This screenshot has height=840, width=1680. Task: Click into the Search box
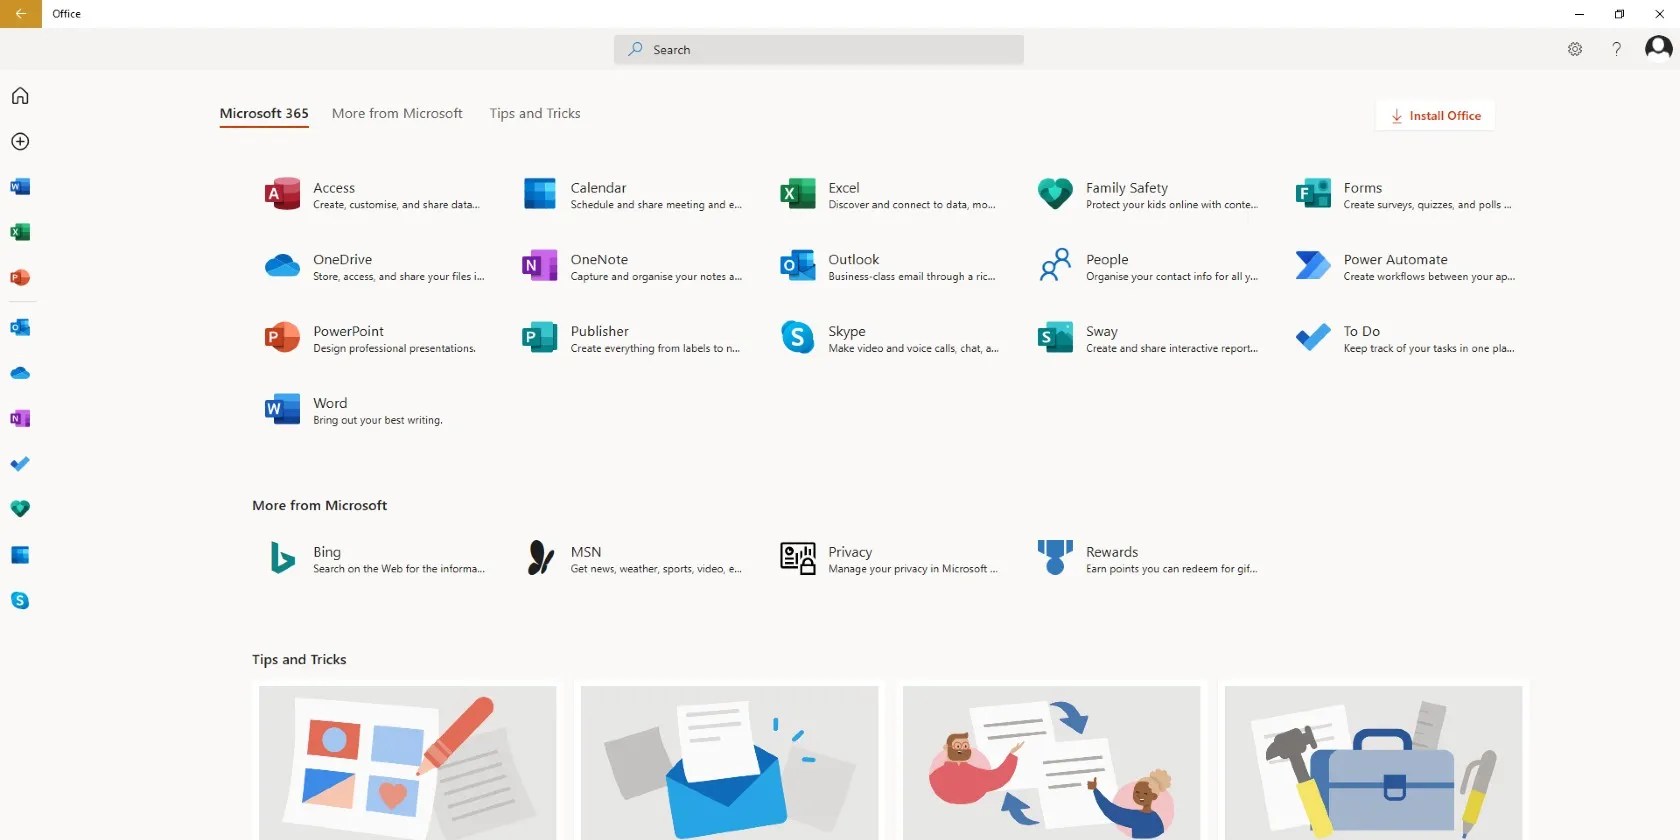click(819, 50)
